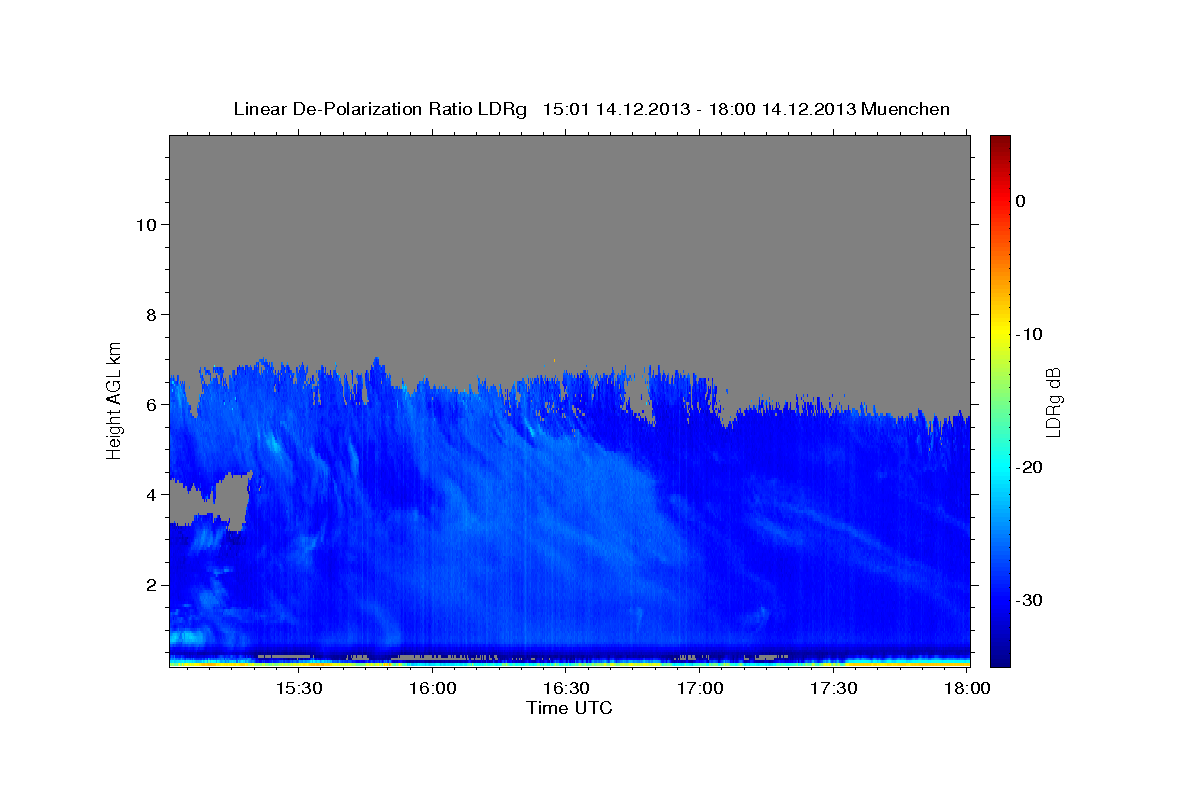This screenshot has width=1200, height=800.
Task: Click the 'LDRg dB' colorbar label
Action: click(x=1053, y=402)
